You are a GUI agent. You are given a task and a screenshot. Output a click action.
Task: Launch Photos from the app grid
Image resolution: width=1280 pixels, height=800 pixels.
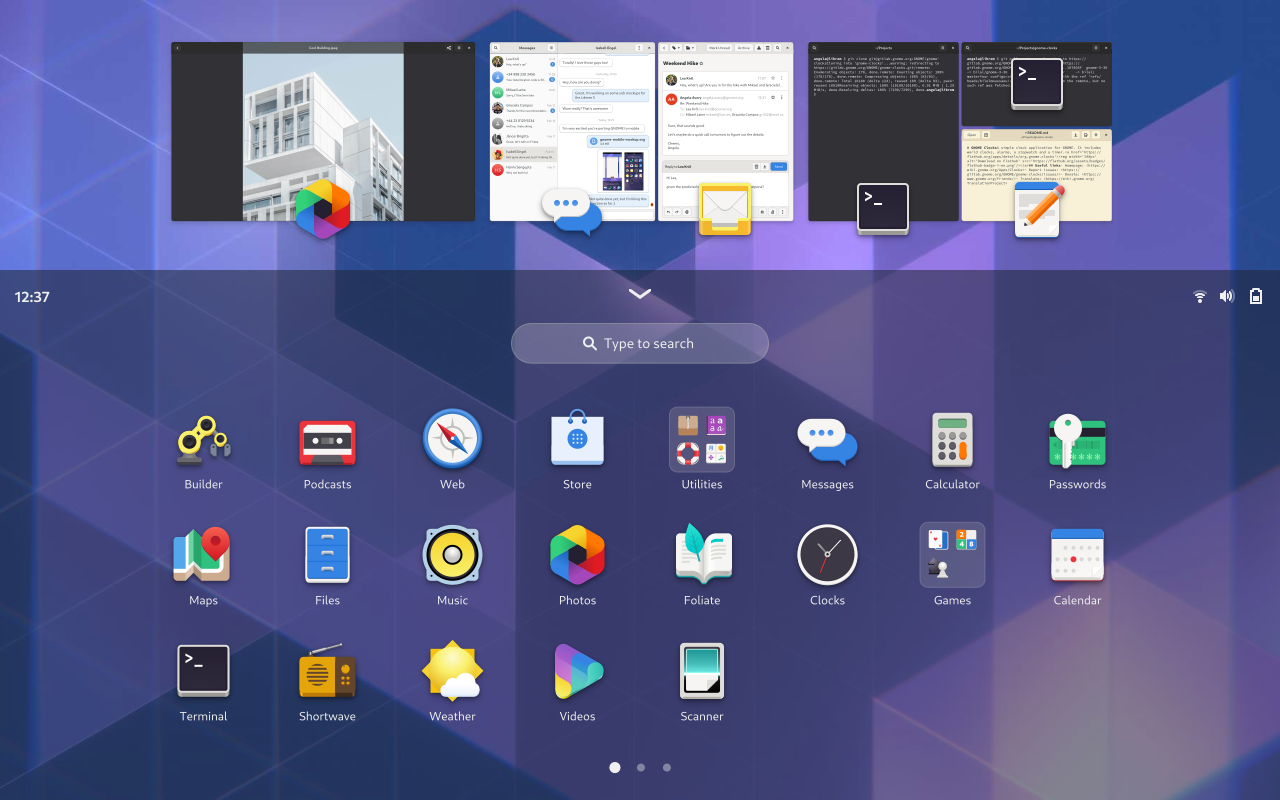coord(577,556)
